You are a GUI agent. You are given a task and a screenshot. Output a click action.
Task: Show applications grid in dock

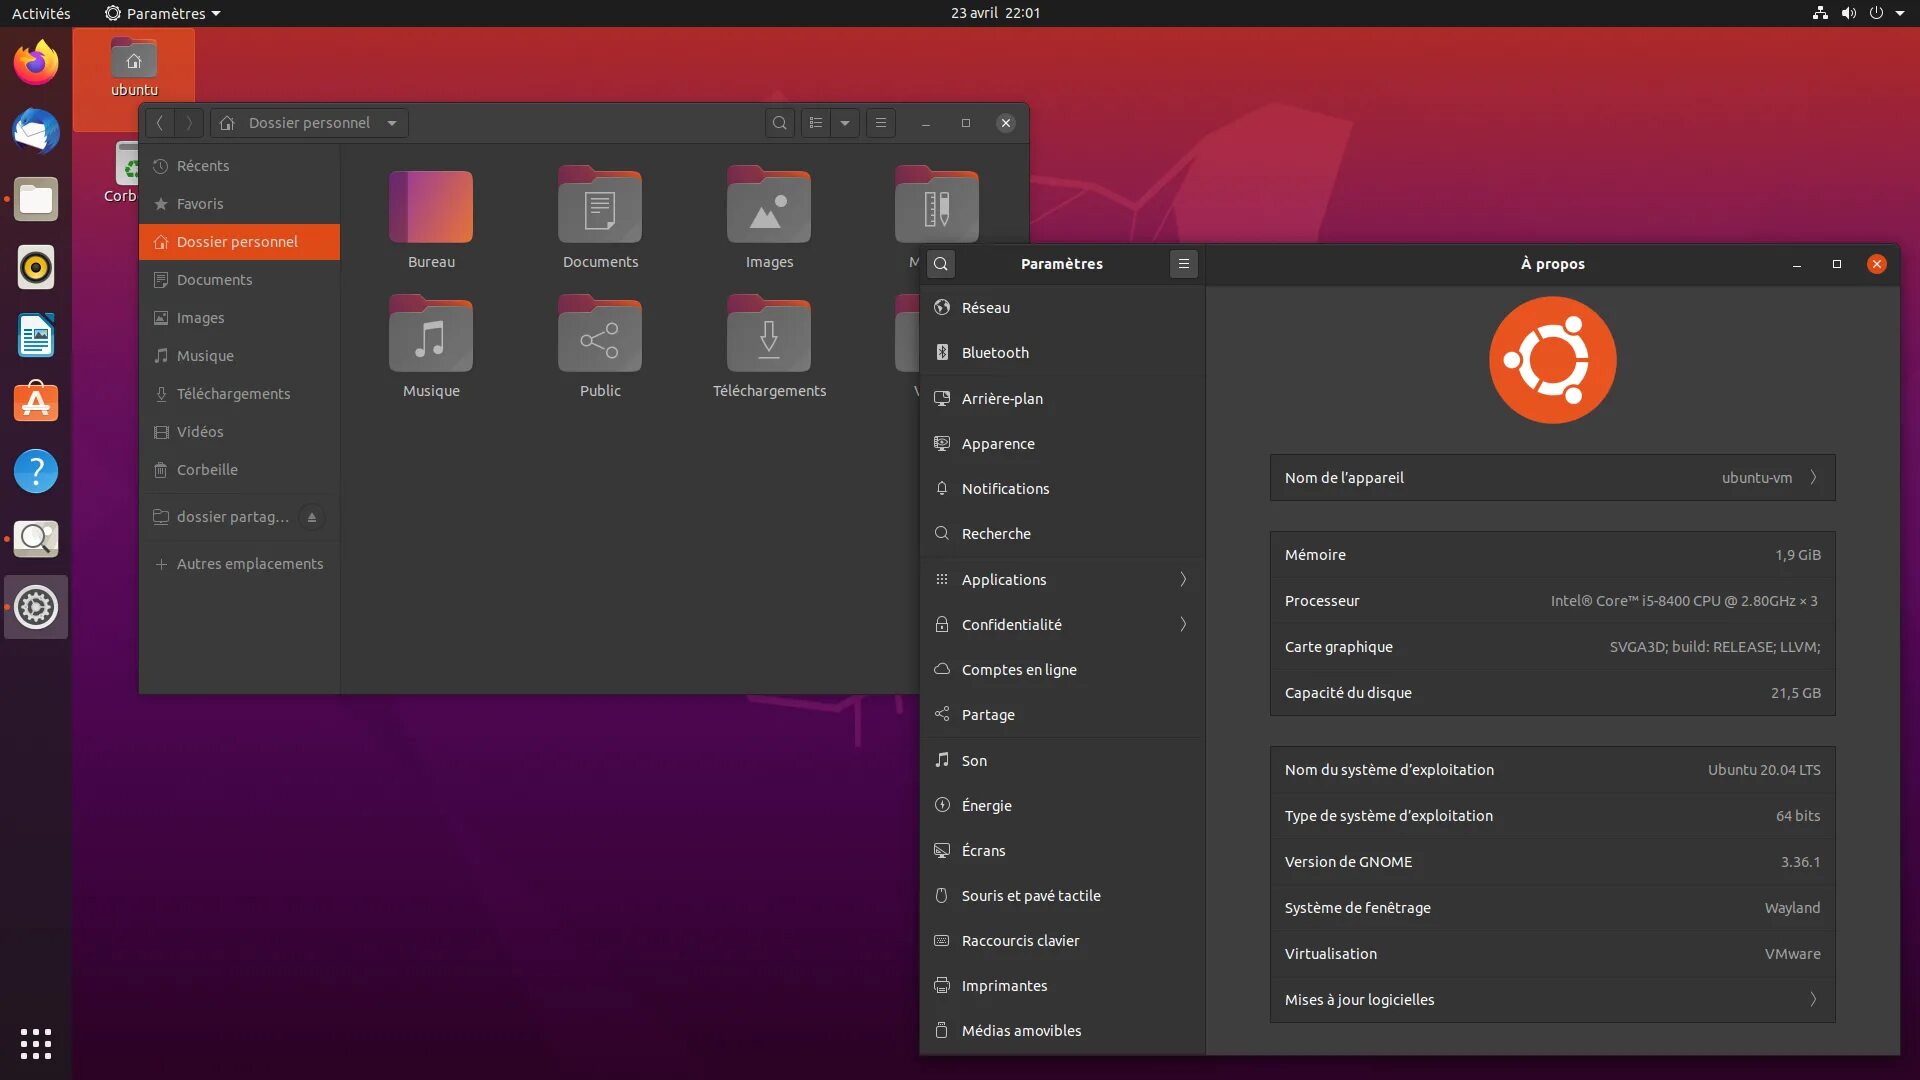tap(36, 1043)
